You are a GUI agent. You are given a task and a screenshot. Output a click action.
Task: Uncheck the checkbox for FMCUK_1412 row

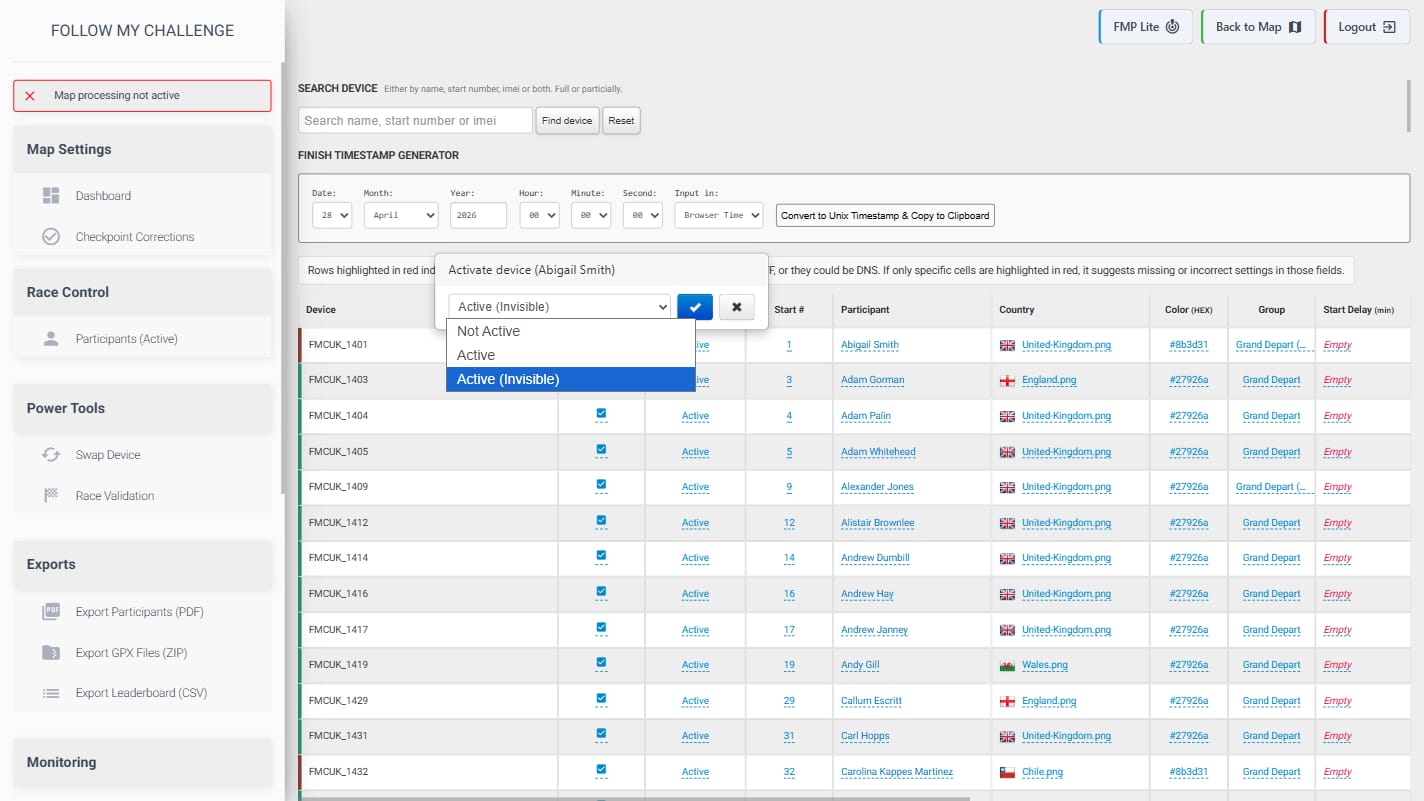coord(601,520)
